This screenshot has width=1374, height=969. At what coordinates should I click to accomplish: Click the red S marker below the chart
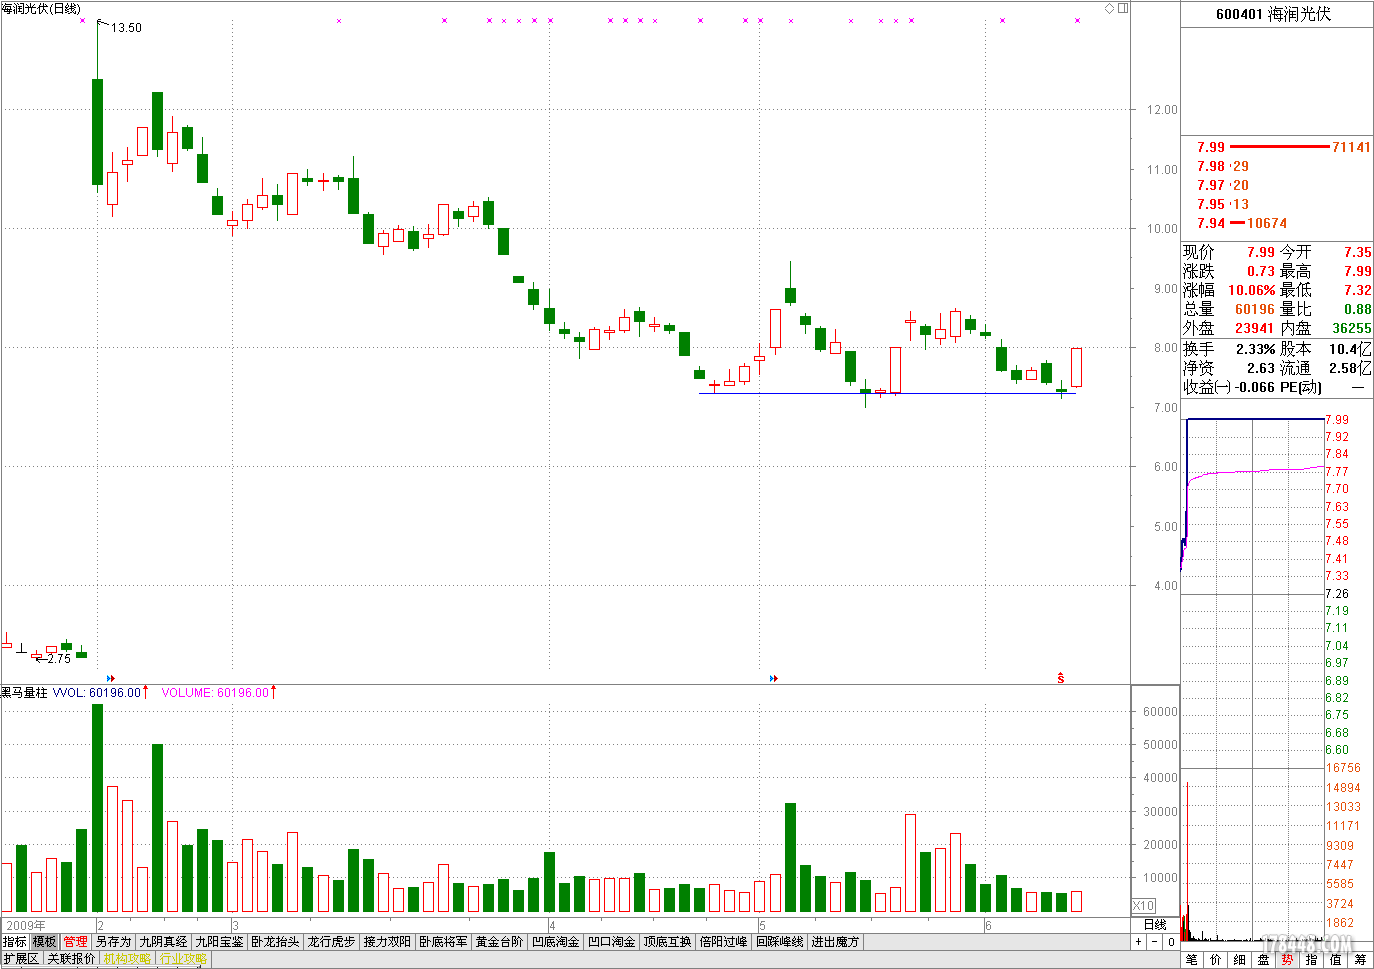tap(1061, 678)
